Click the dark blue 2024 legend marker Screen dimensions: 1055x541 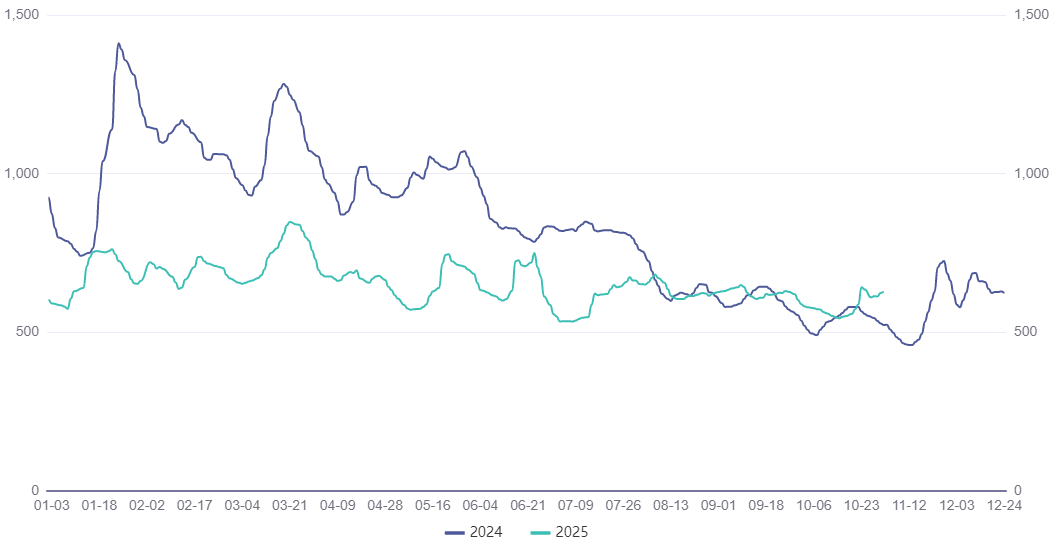(456, 532)
